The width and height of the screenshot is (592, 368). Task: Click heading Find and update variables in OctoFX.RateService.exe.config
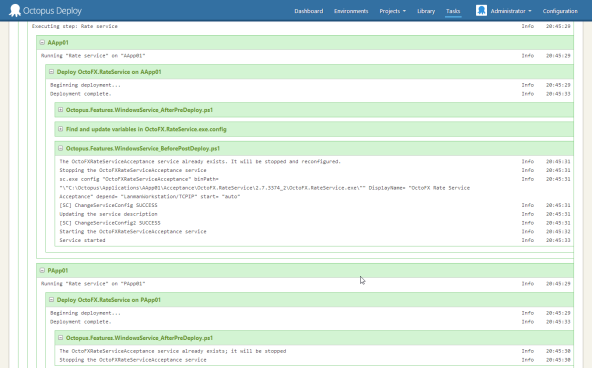146,129
